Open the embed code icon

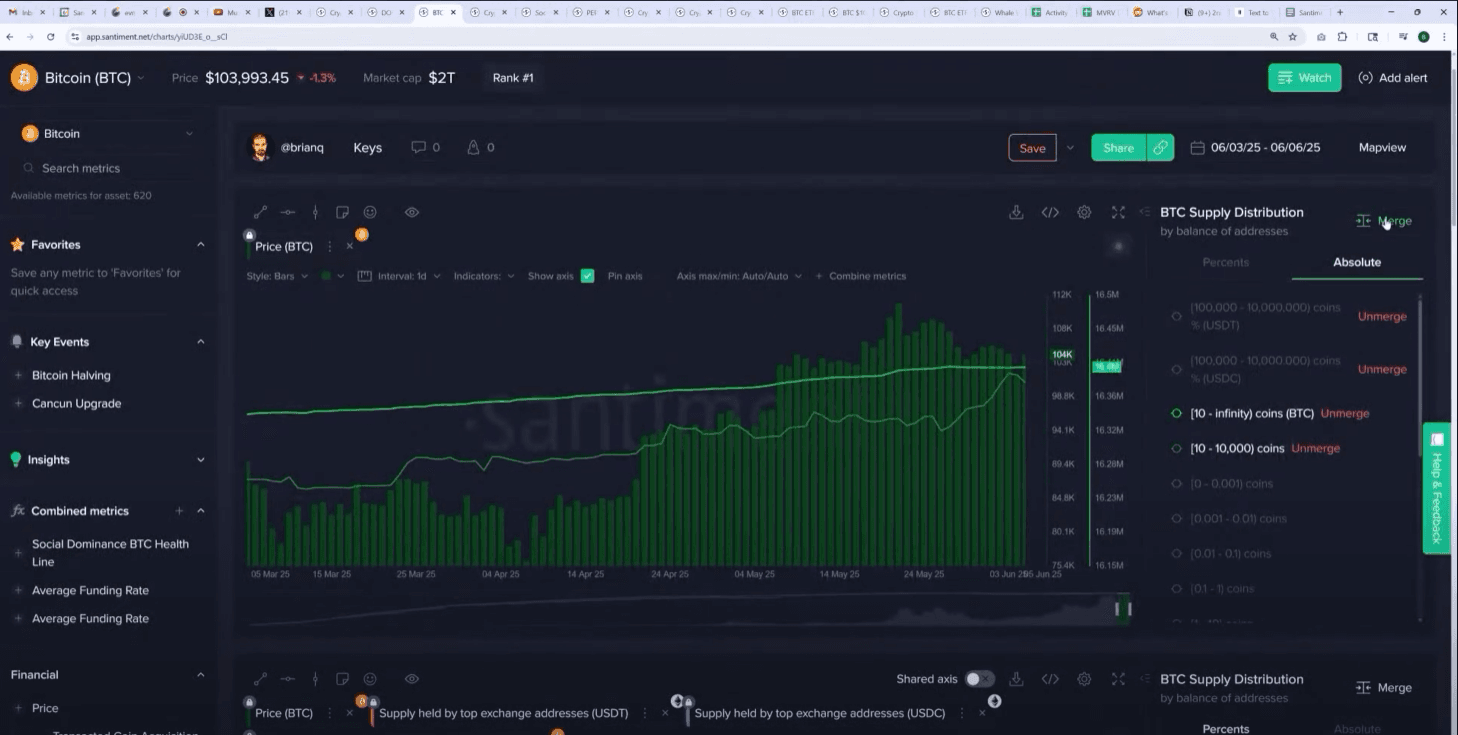click(x=1050, y=212)
